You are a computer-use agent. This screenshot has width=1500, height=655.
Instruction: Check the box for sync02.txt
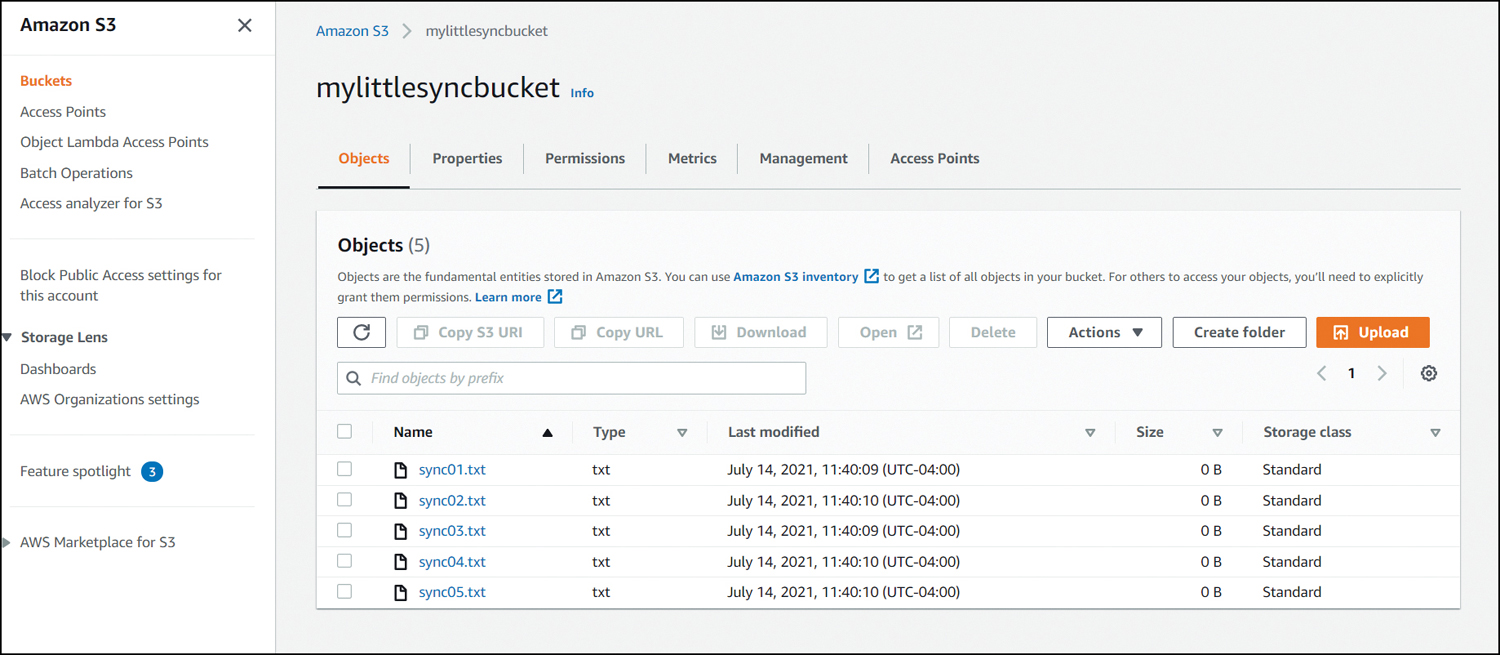(345, 500)
